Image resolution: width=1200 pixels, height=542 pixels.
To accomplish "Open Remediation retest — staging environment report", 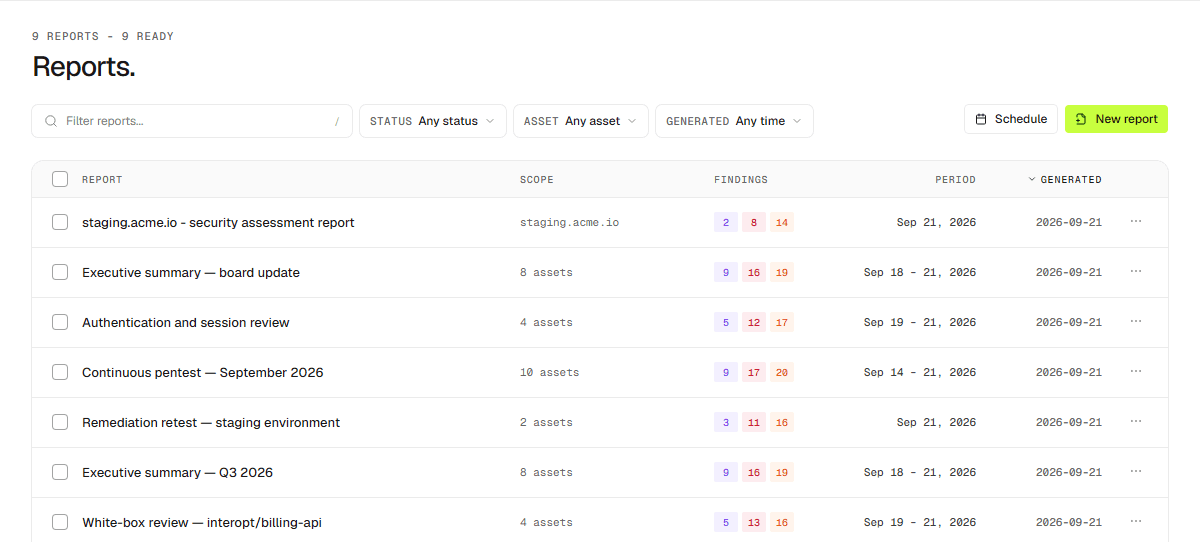I will (211, 422).
